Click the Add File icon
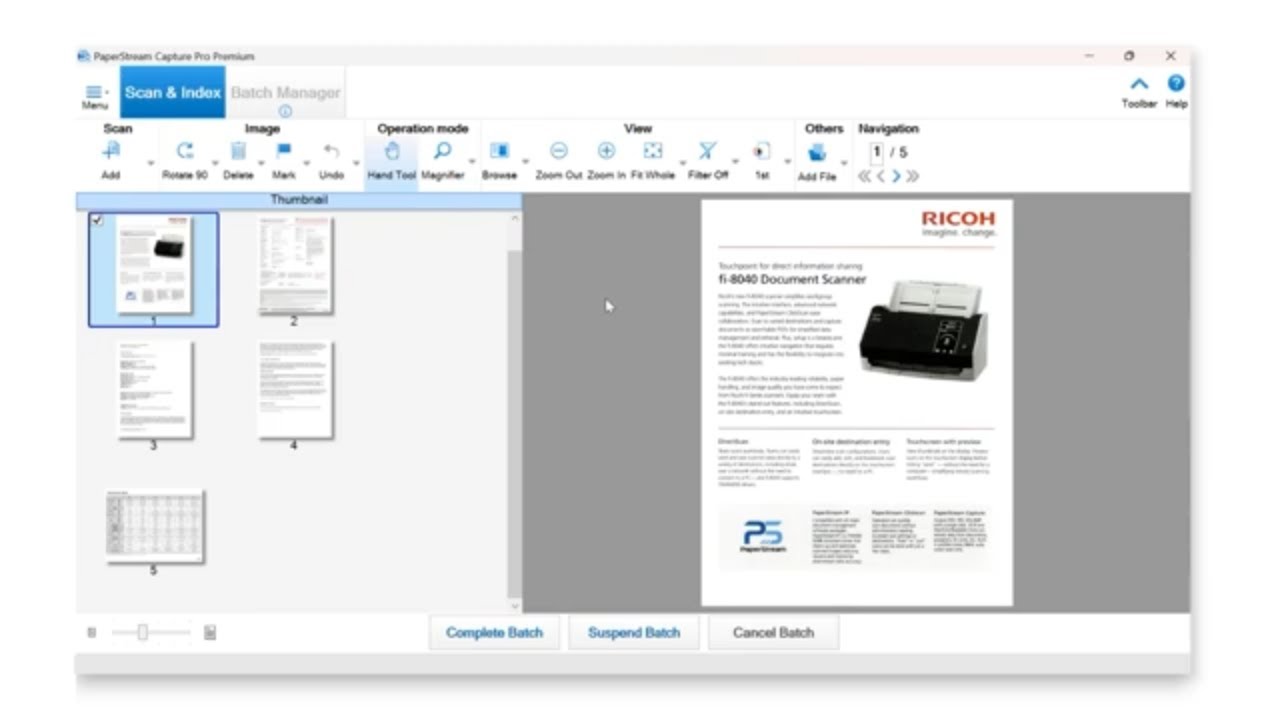The height and width of the screenshot is (720, 1280). [x=817, y=152]
